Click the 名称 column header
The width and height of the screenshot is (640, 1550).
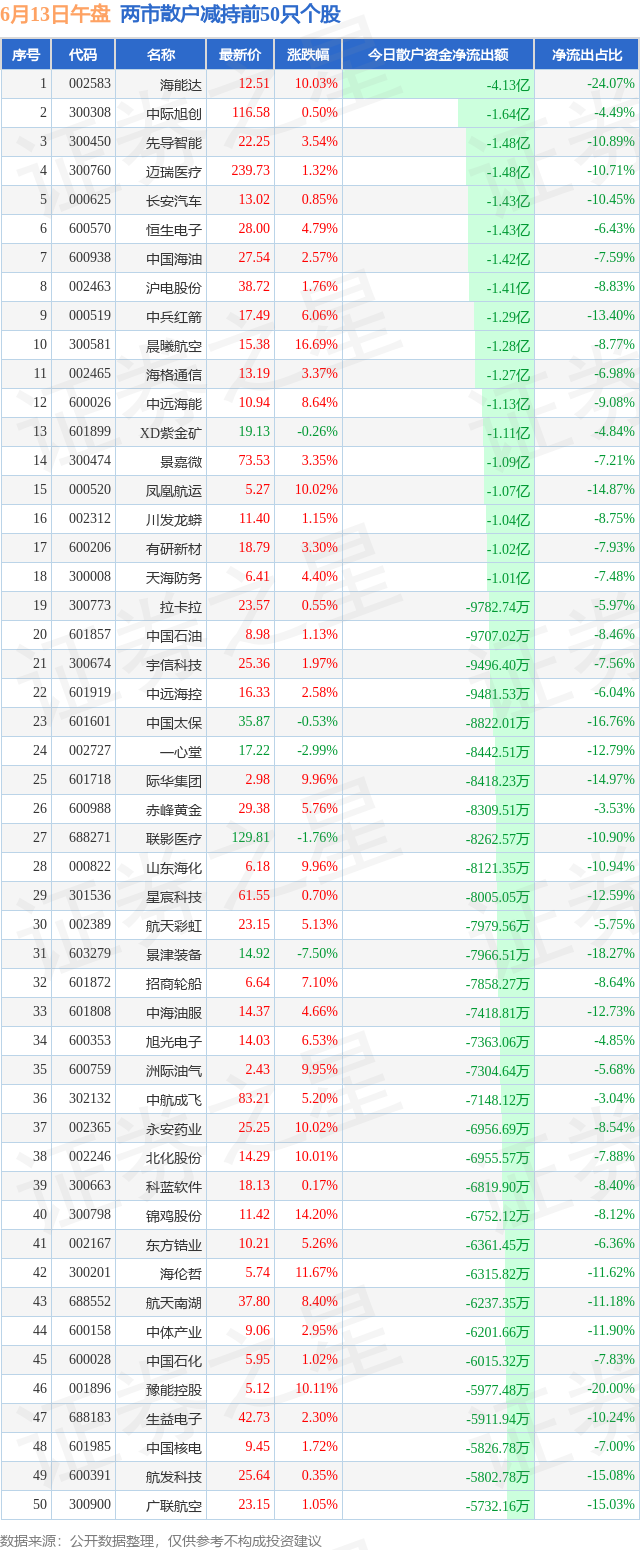click(x=161, y=55)
